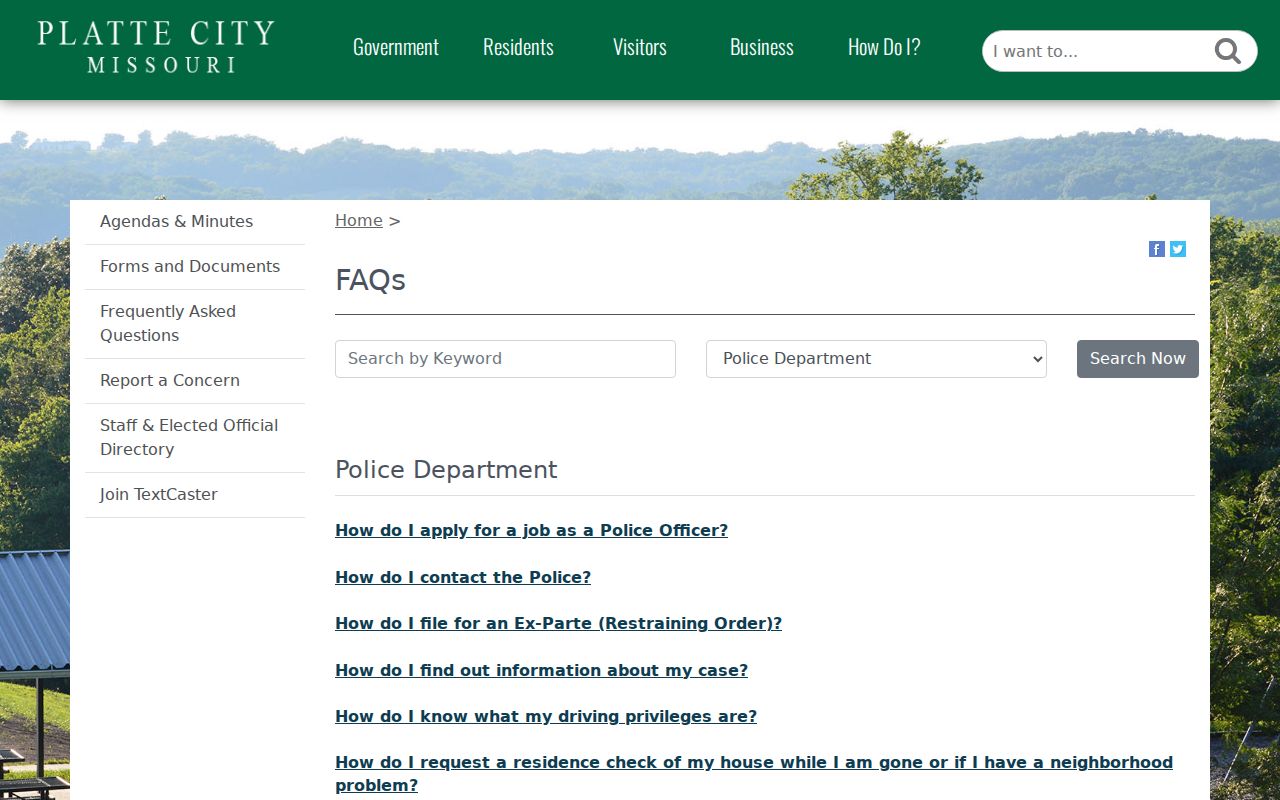Click the Search Now button

(1138, 359)
